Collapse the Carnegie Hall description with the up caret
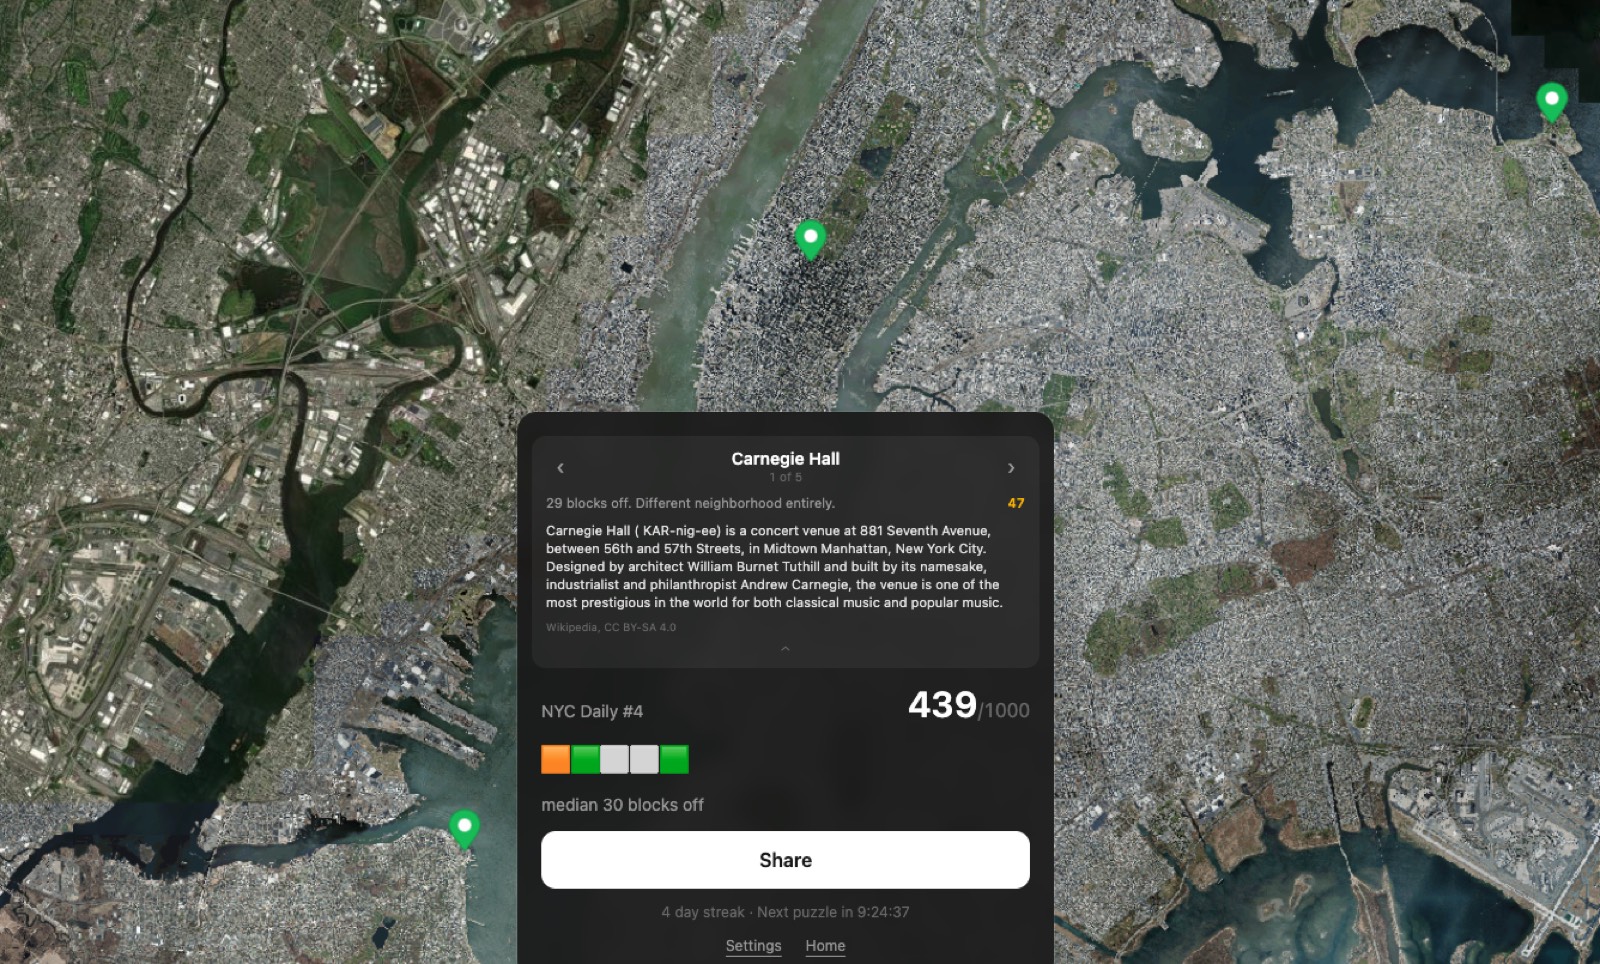This screenshot has height=964, width=1600. [x=785, y=649]
